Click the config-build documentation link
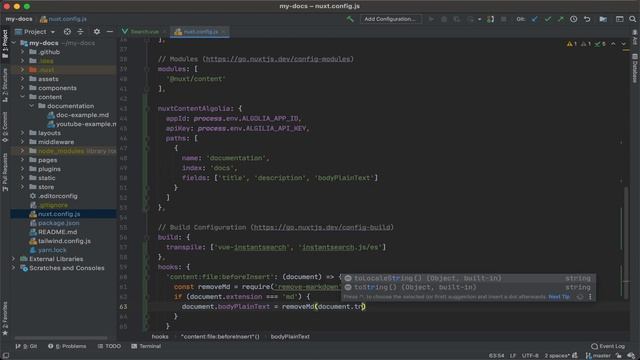 coord(322,227)
